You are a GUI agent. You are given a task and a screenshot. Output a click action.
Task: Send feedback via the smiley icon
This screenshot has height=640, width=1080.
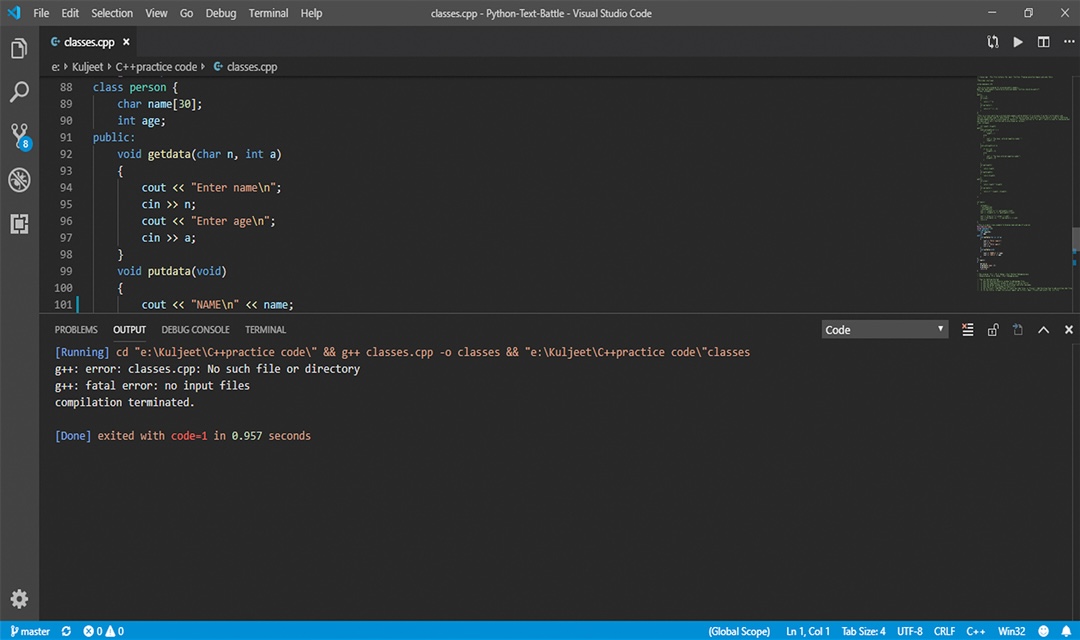pyautogui.click(x=1043, y=631)
